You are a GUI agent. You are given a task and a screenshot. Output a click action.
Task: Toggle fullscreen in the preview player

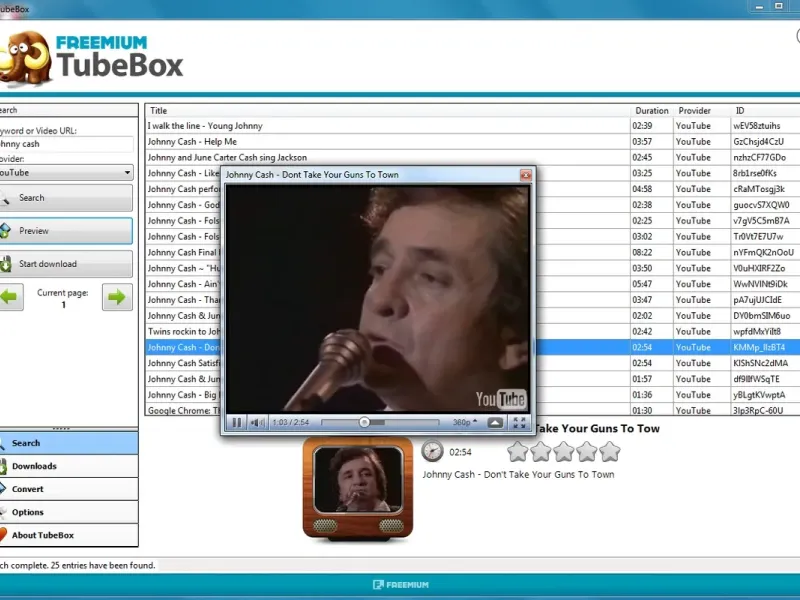(x=519, y=422)
